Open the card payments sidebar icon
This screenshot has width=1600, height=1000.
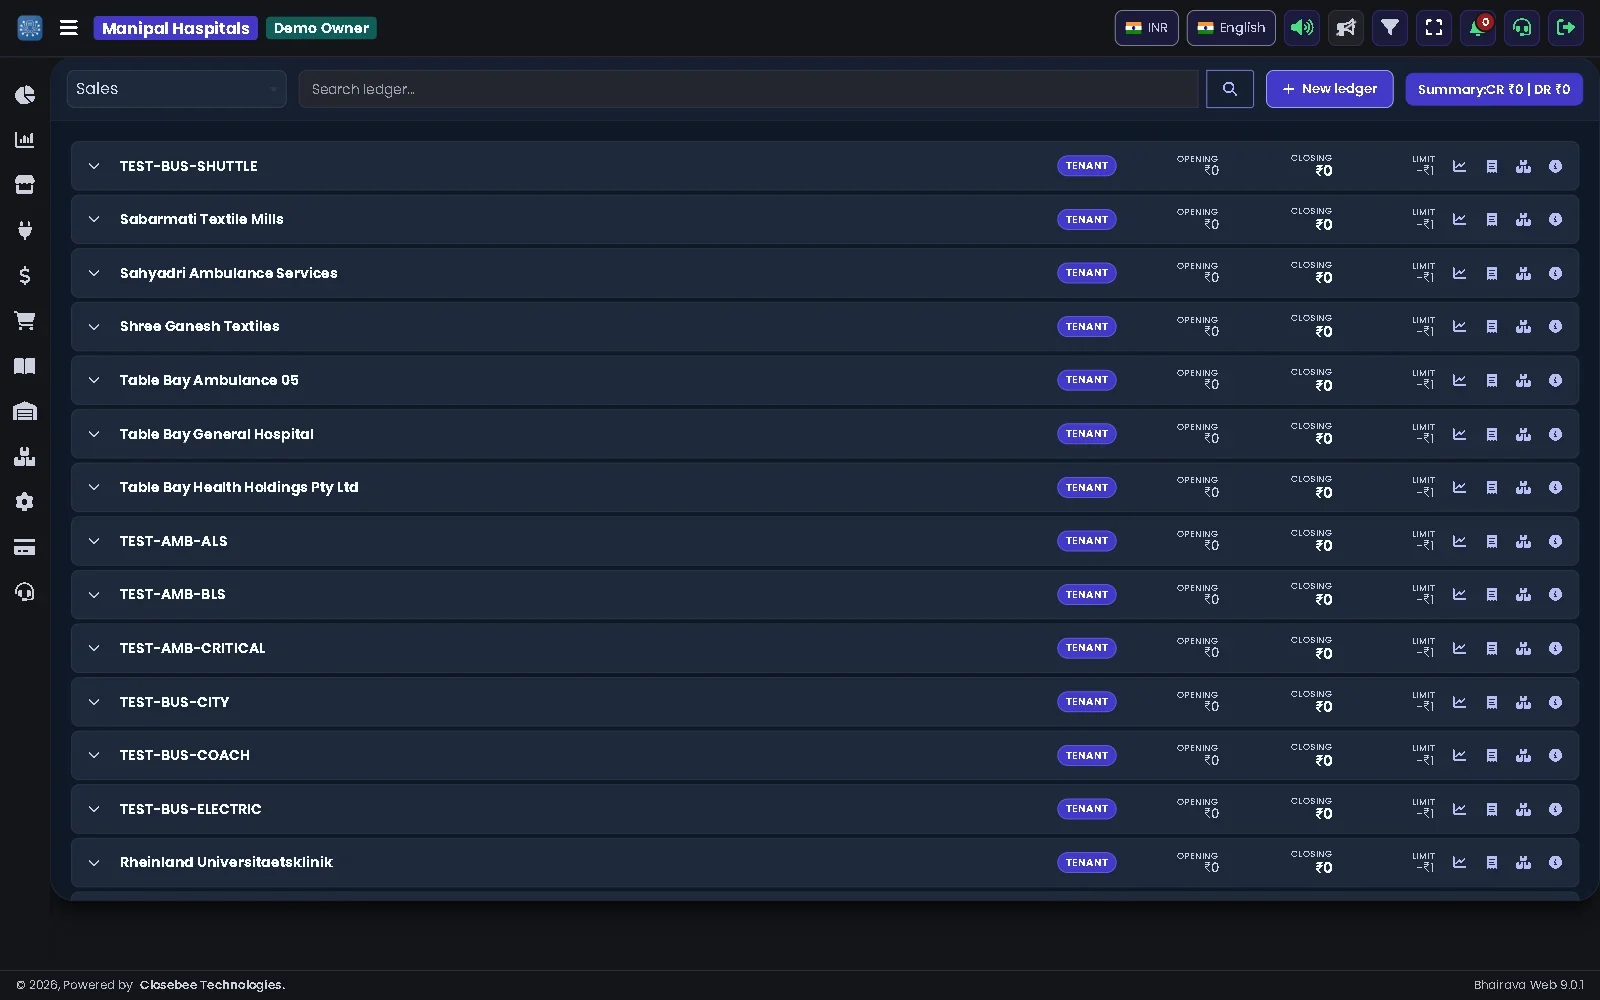[25, 547]
